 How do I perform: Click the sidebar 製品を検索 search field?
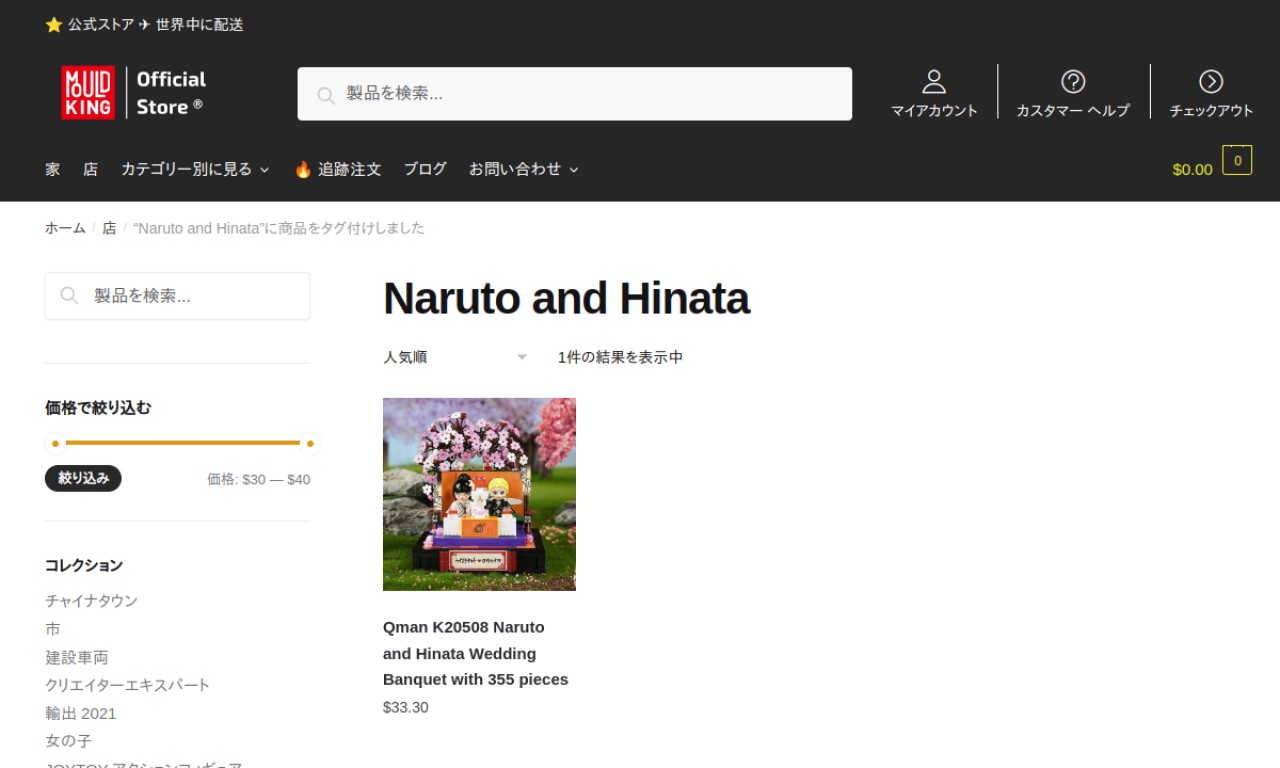177,296
